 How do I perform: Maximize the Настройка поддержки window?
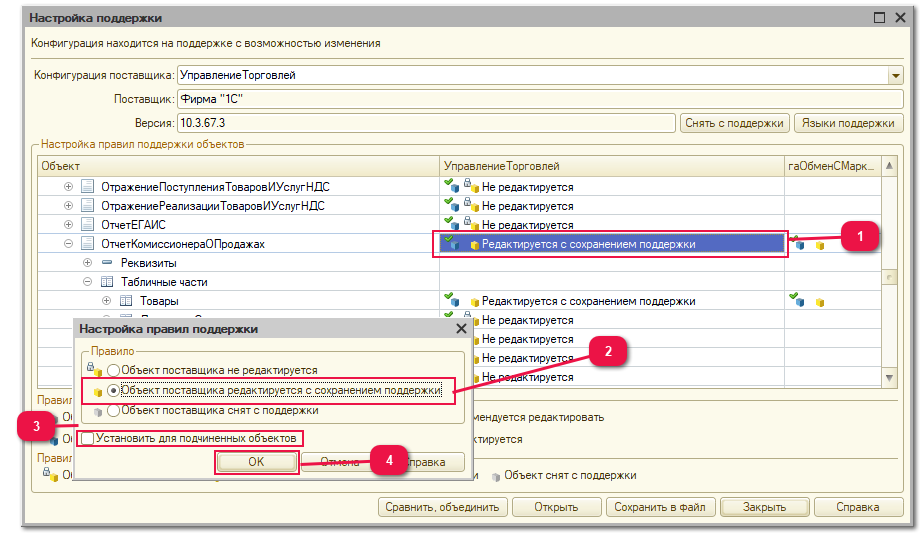[879, 18]
